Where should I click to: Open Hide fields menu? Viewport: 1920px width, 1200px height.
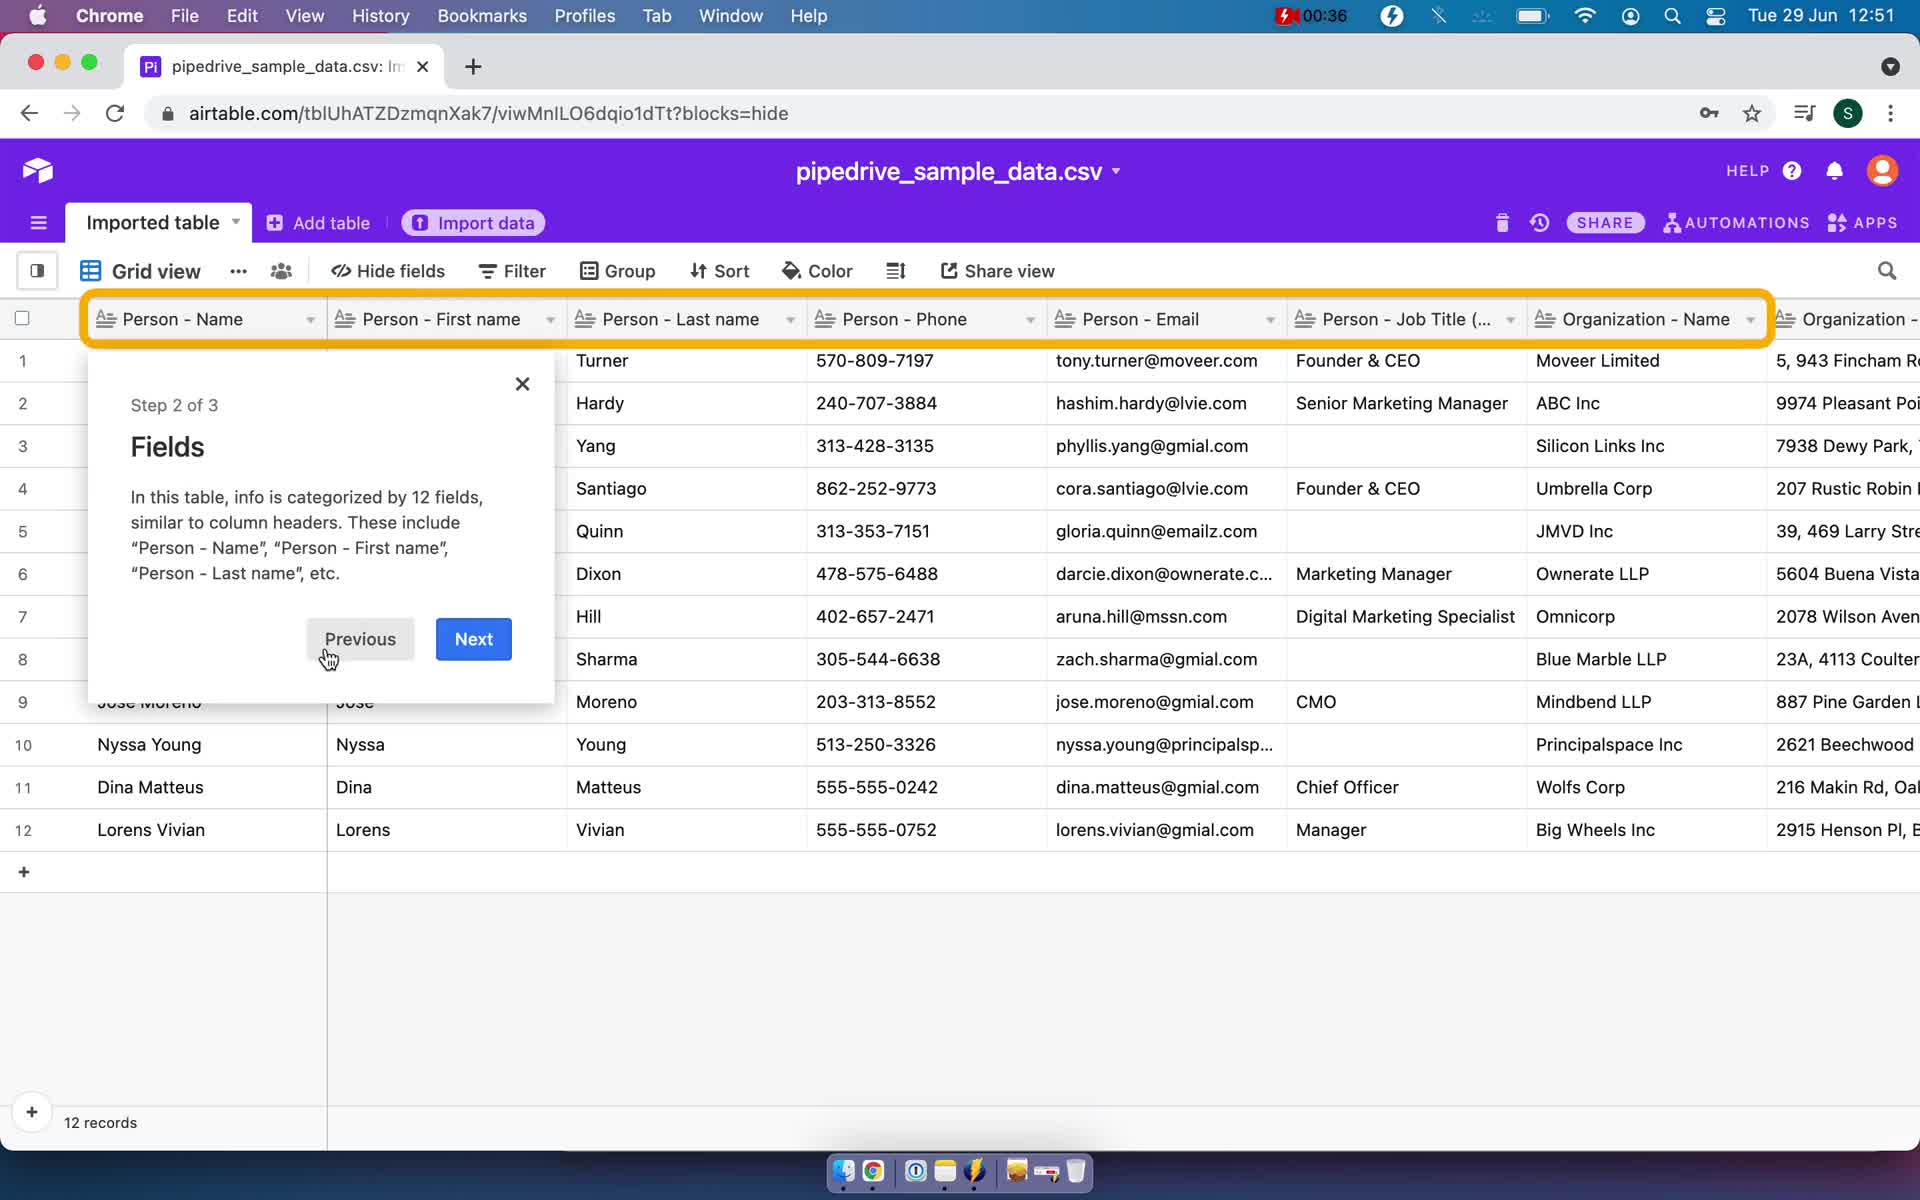(x=388, y=271)
